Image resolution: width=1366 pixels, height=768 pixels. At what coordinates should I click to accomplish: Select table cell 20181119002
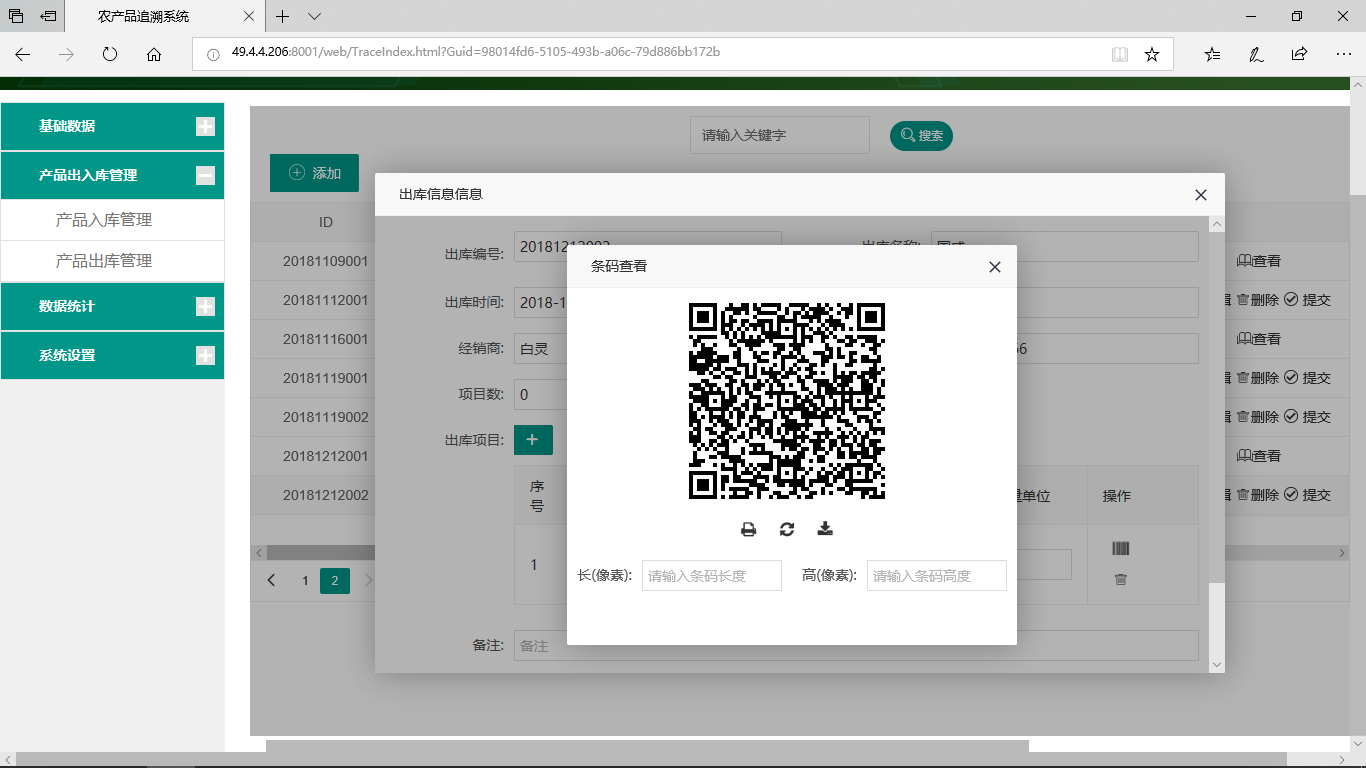pyautogui.click(x=326, y=416)
